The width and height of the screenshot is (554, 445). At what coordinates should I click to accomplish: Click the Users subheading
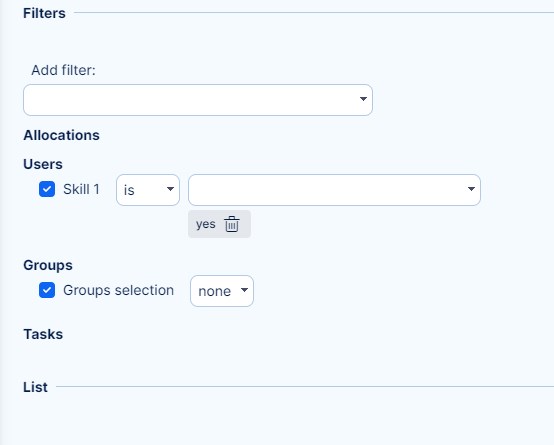click(43, 164)
